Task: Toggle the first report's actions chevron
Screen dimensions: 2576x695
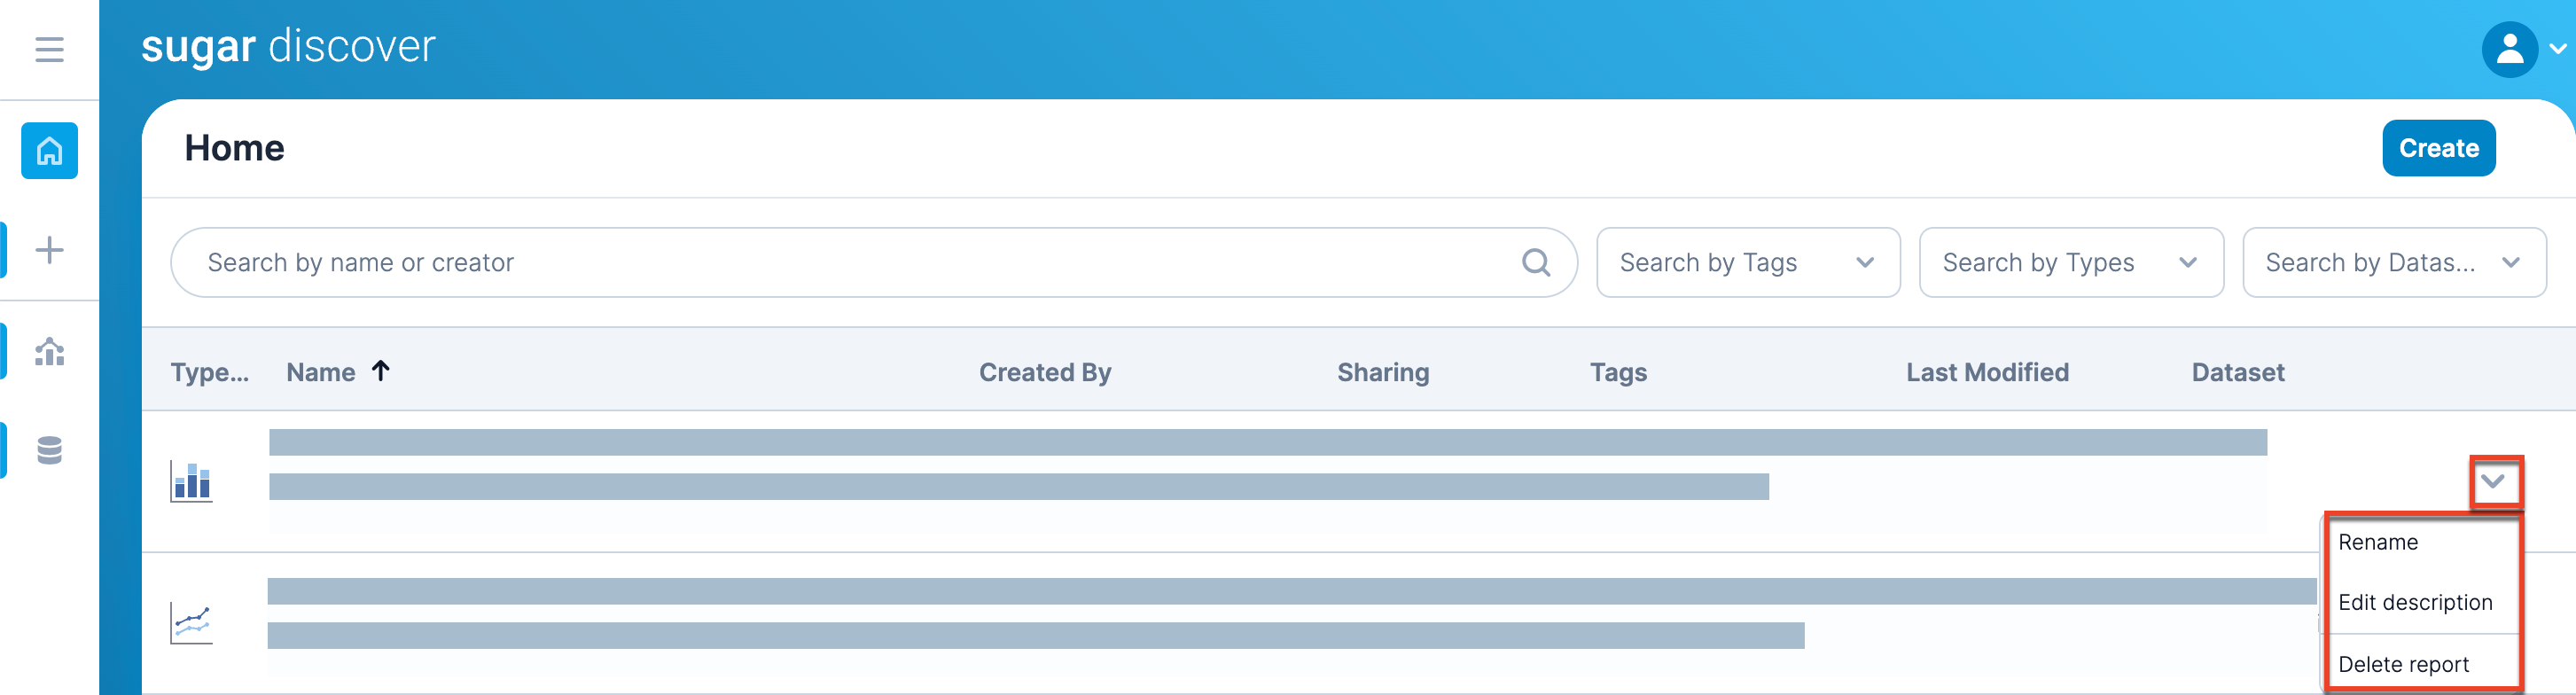Action: [2493, 481]
